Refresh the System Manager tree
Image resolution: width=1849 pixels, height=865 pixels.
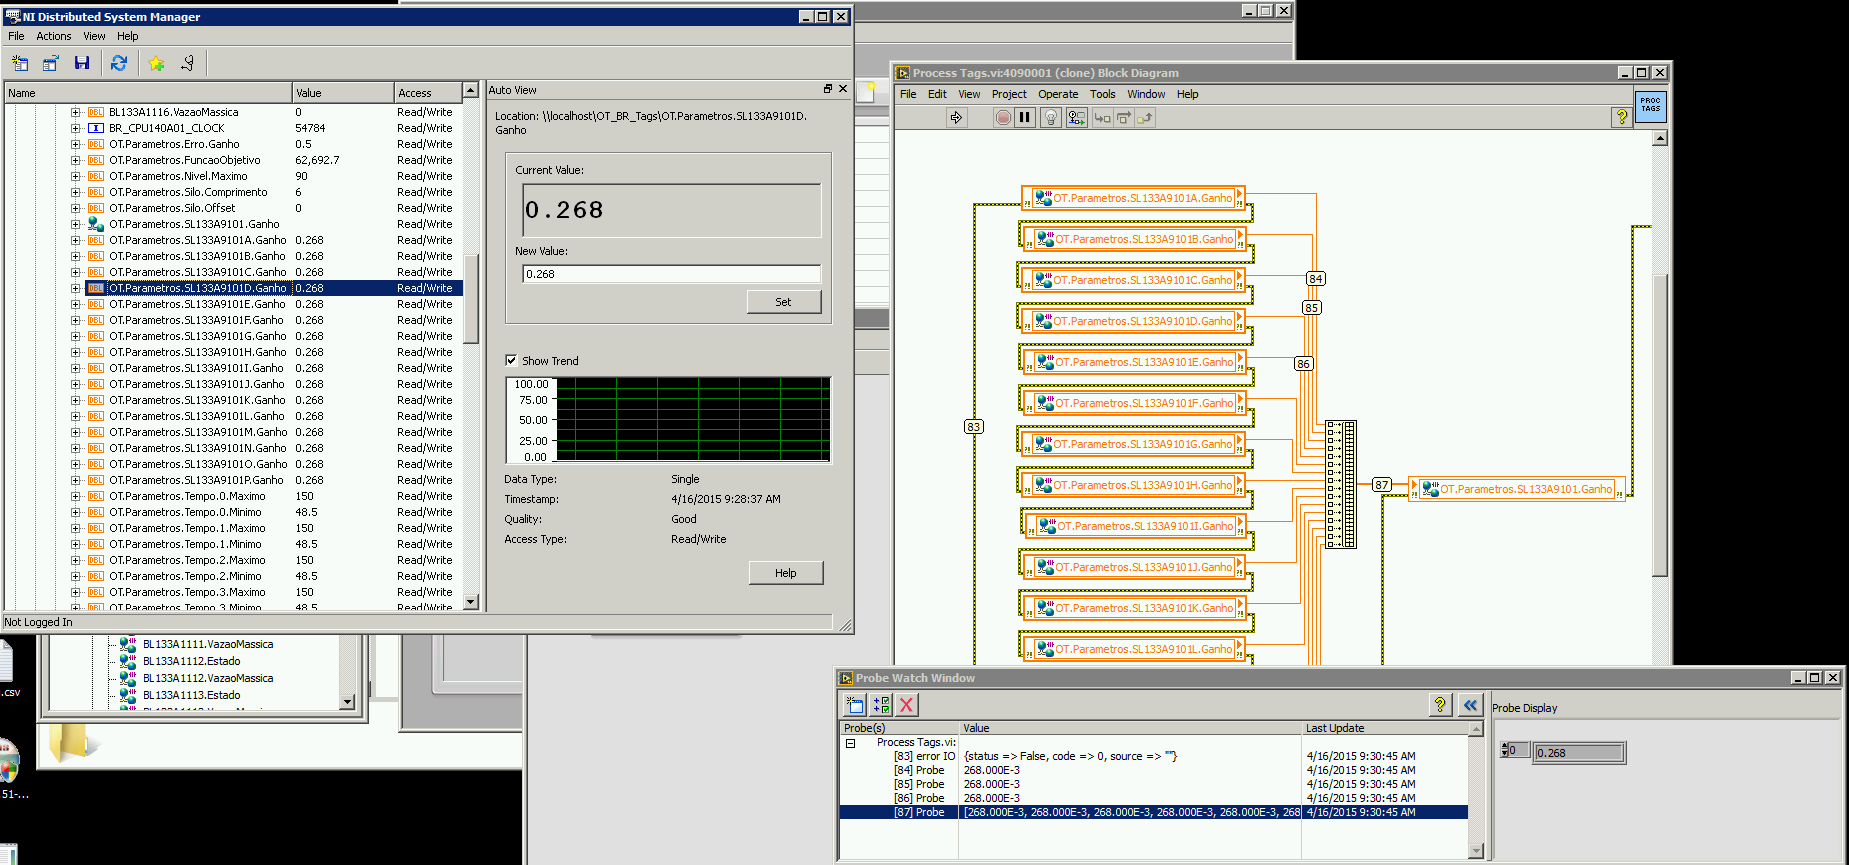119,63
